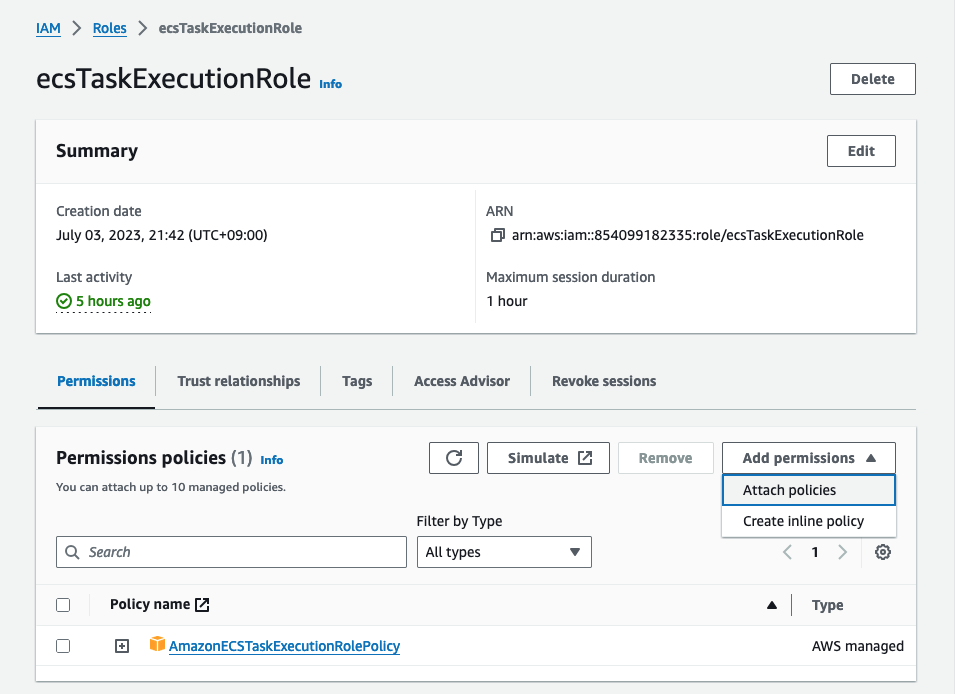Click the ecsTaskExecutionRole breadcrumb text

tap(230, 28)
